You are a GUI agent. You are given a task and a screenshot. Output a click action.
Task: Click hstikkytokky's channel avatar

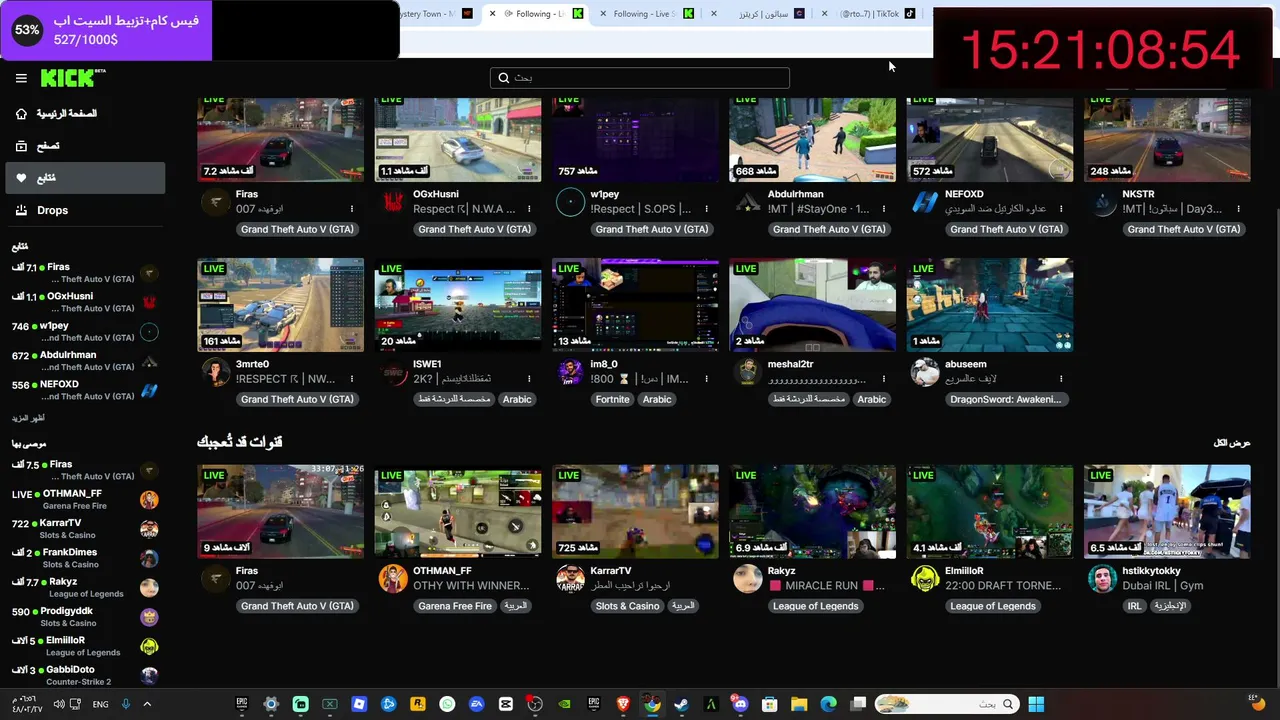[x=1102, y=579]
